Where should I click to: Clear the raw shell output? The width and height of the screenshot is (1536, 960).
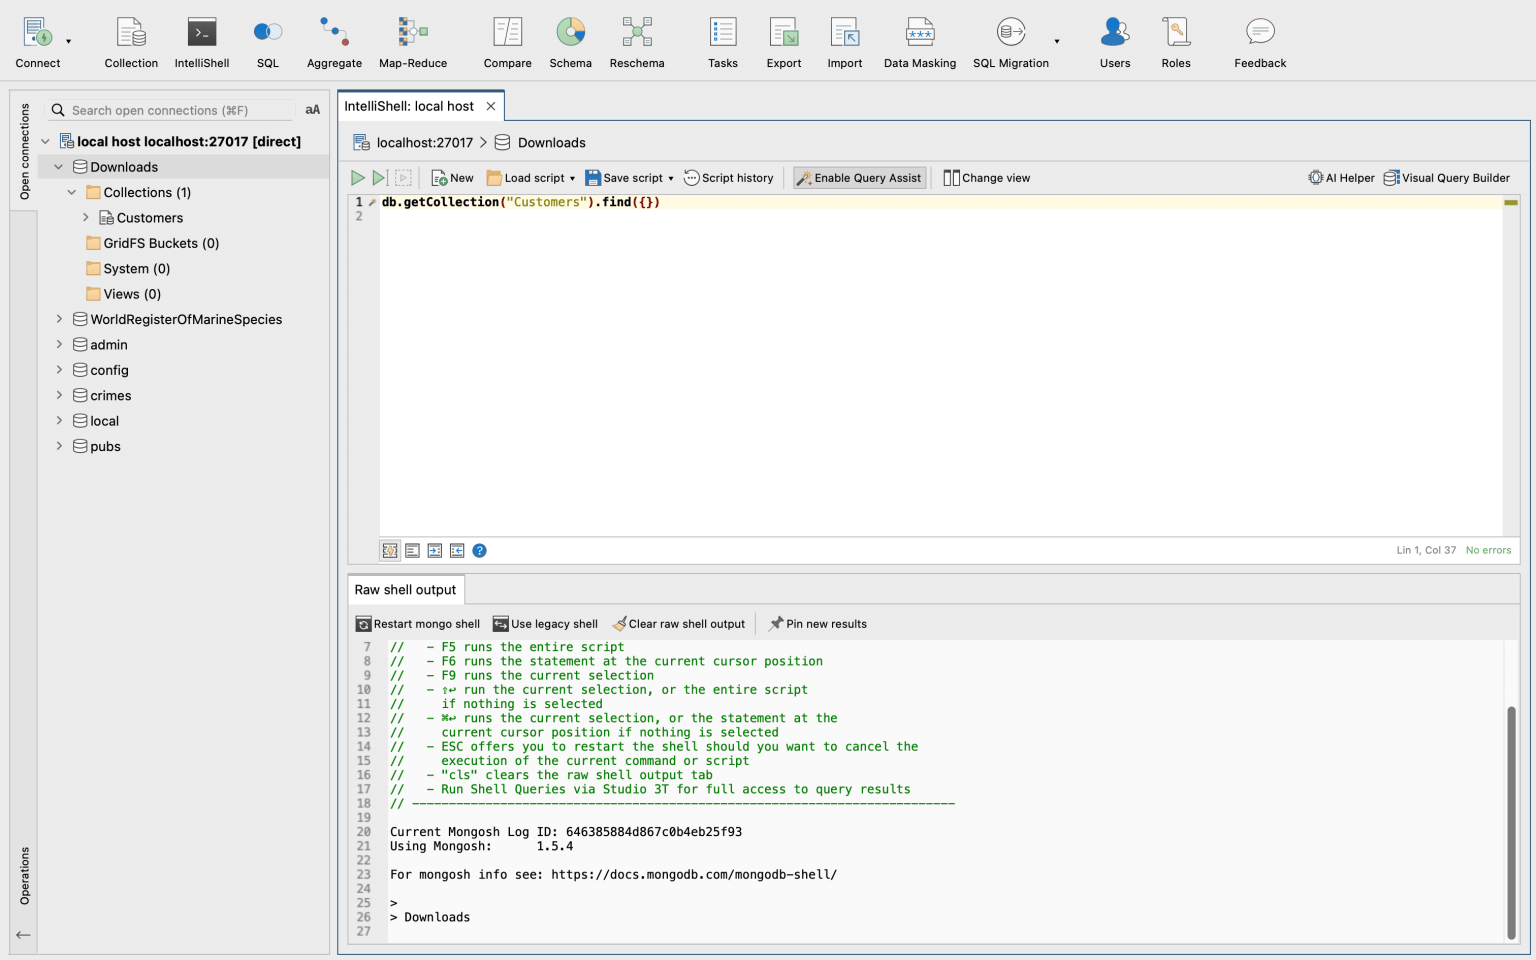(x=679, y=623)
